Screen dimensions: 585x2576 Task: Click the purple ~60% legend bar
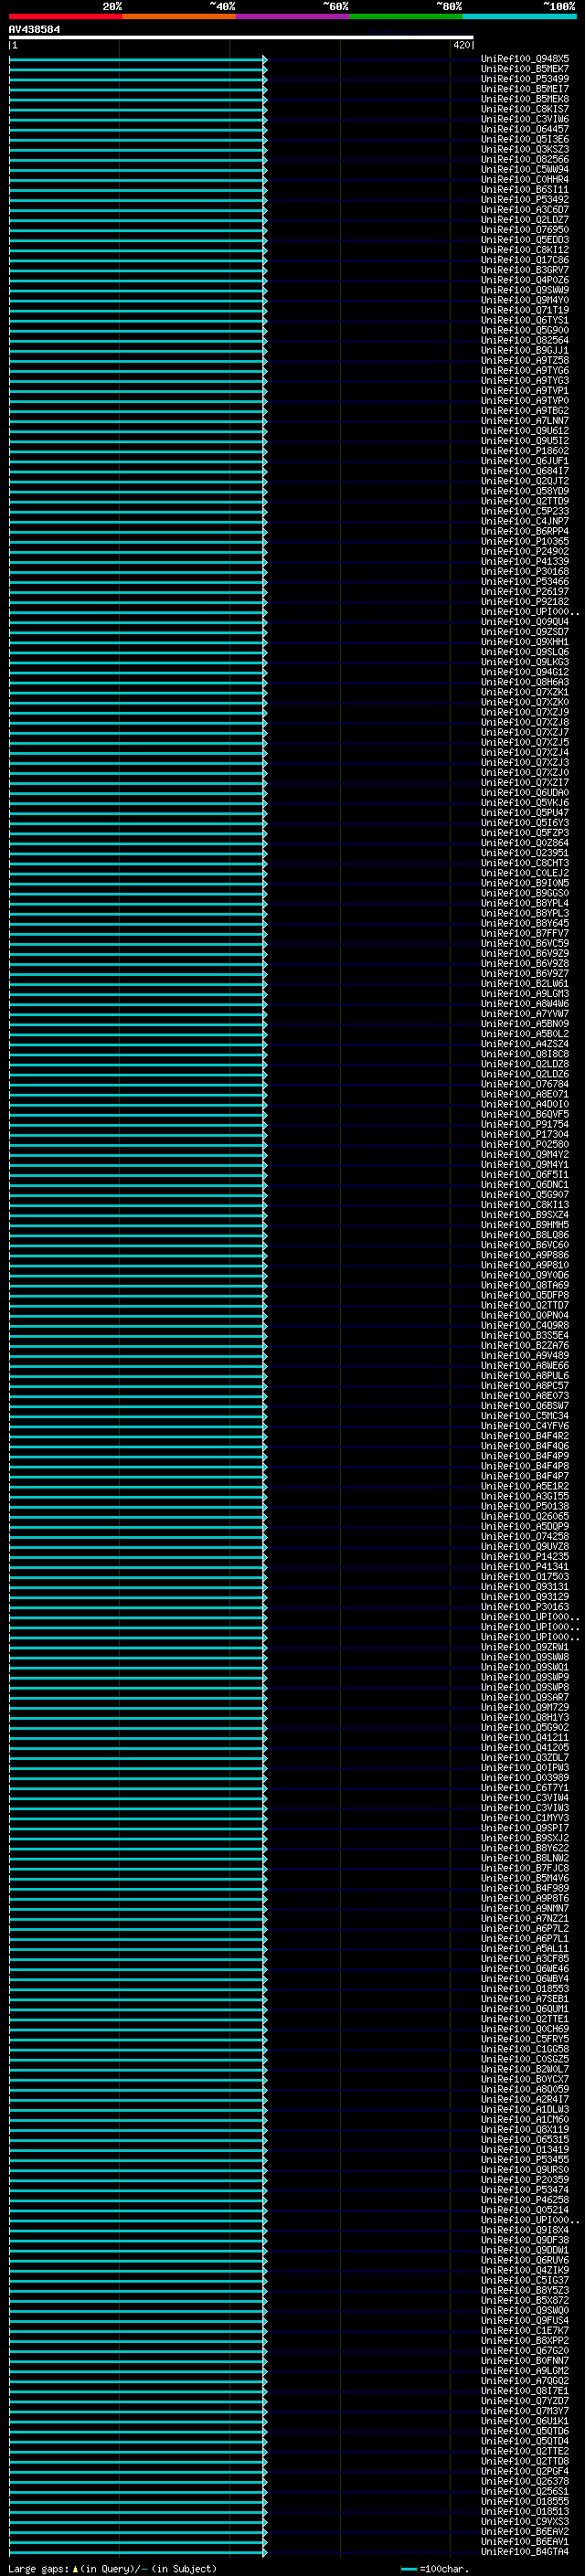tap(293, 17)
